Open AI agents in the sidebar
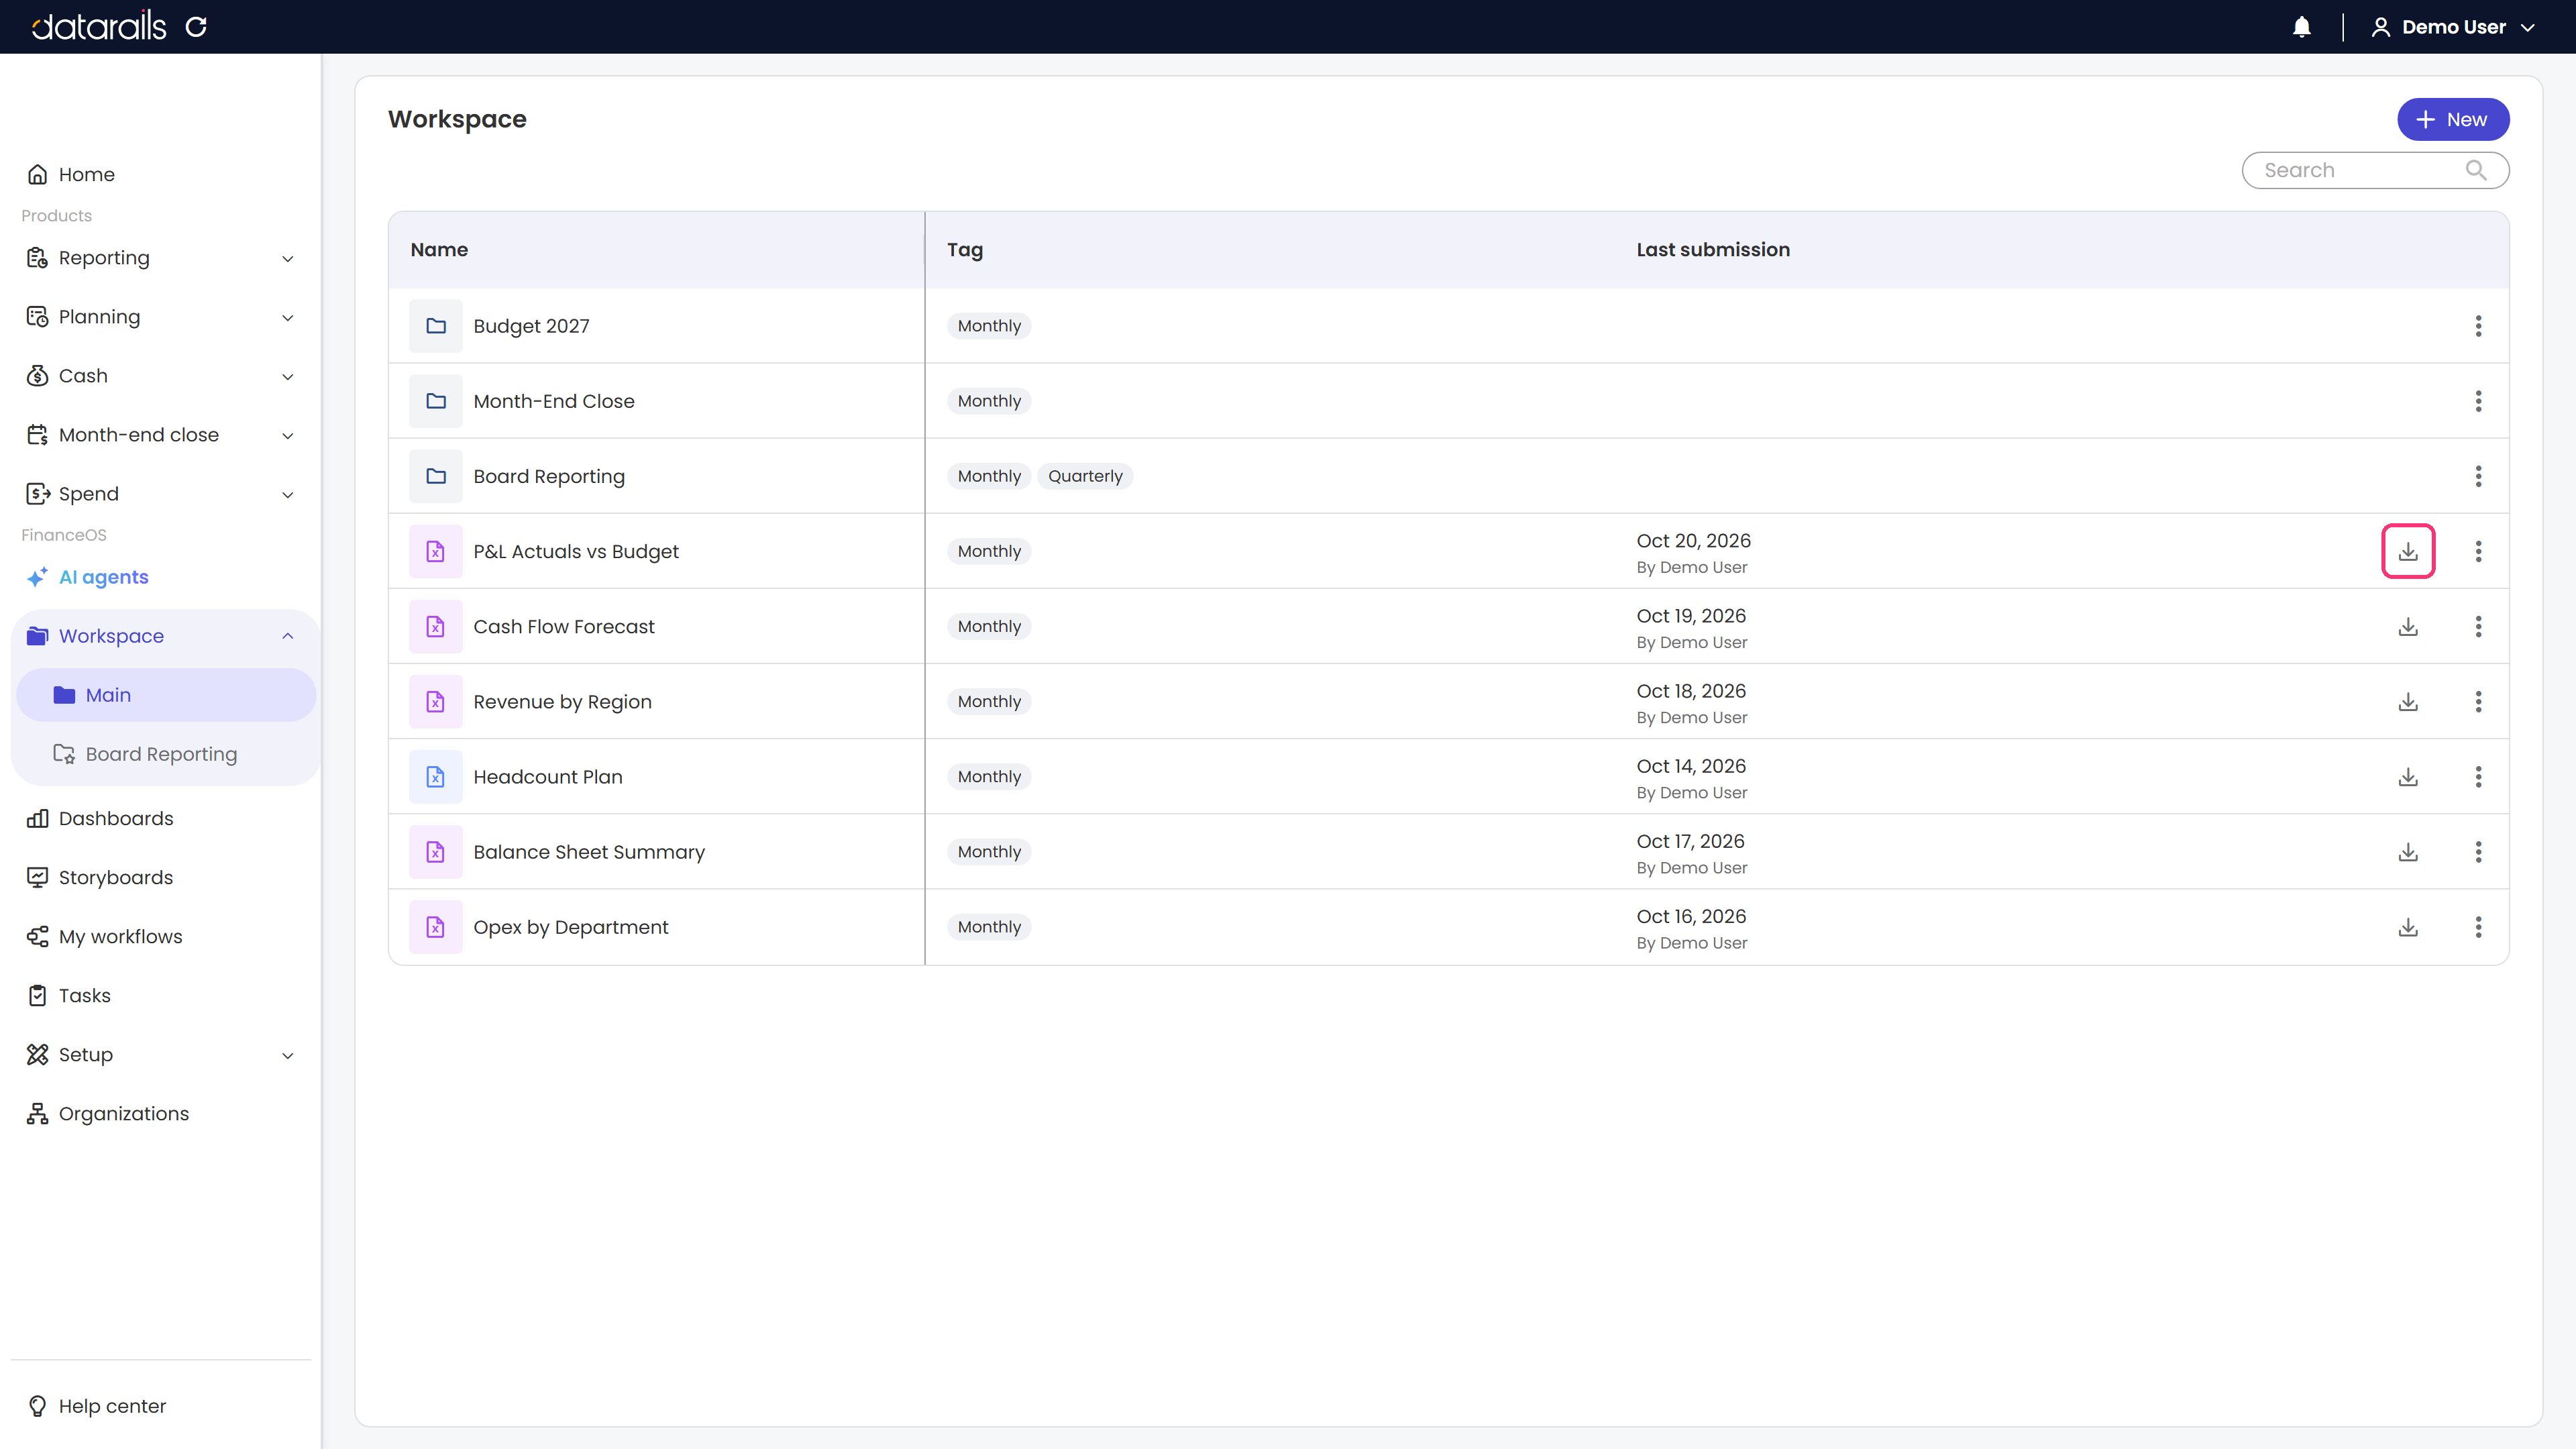Image resolution: width=2576 pixels, height=1449 pixels. click(87, 577)
